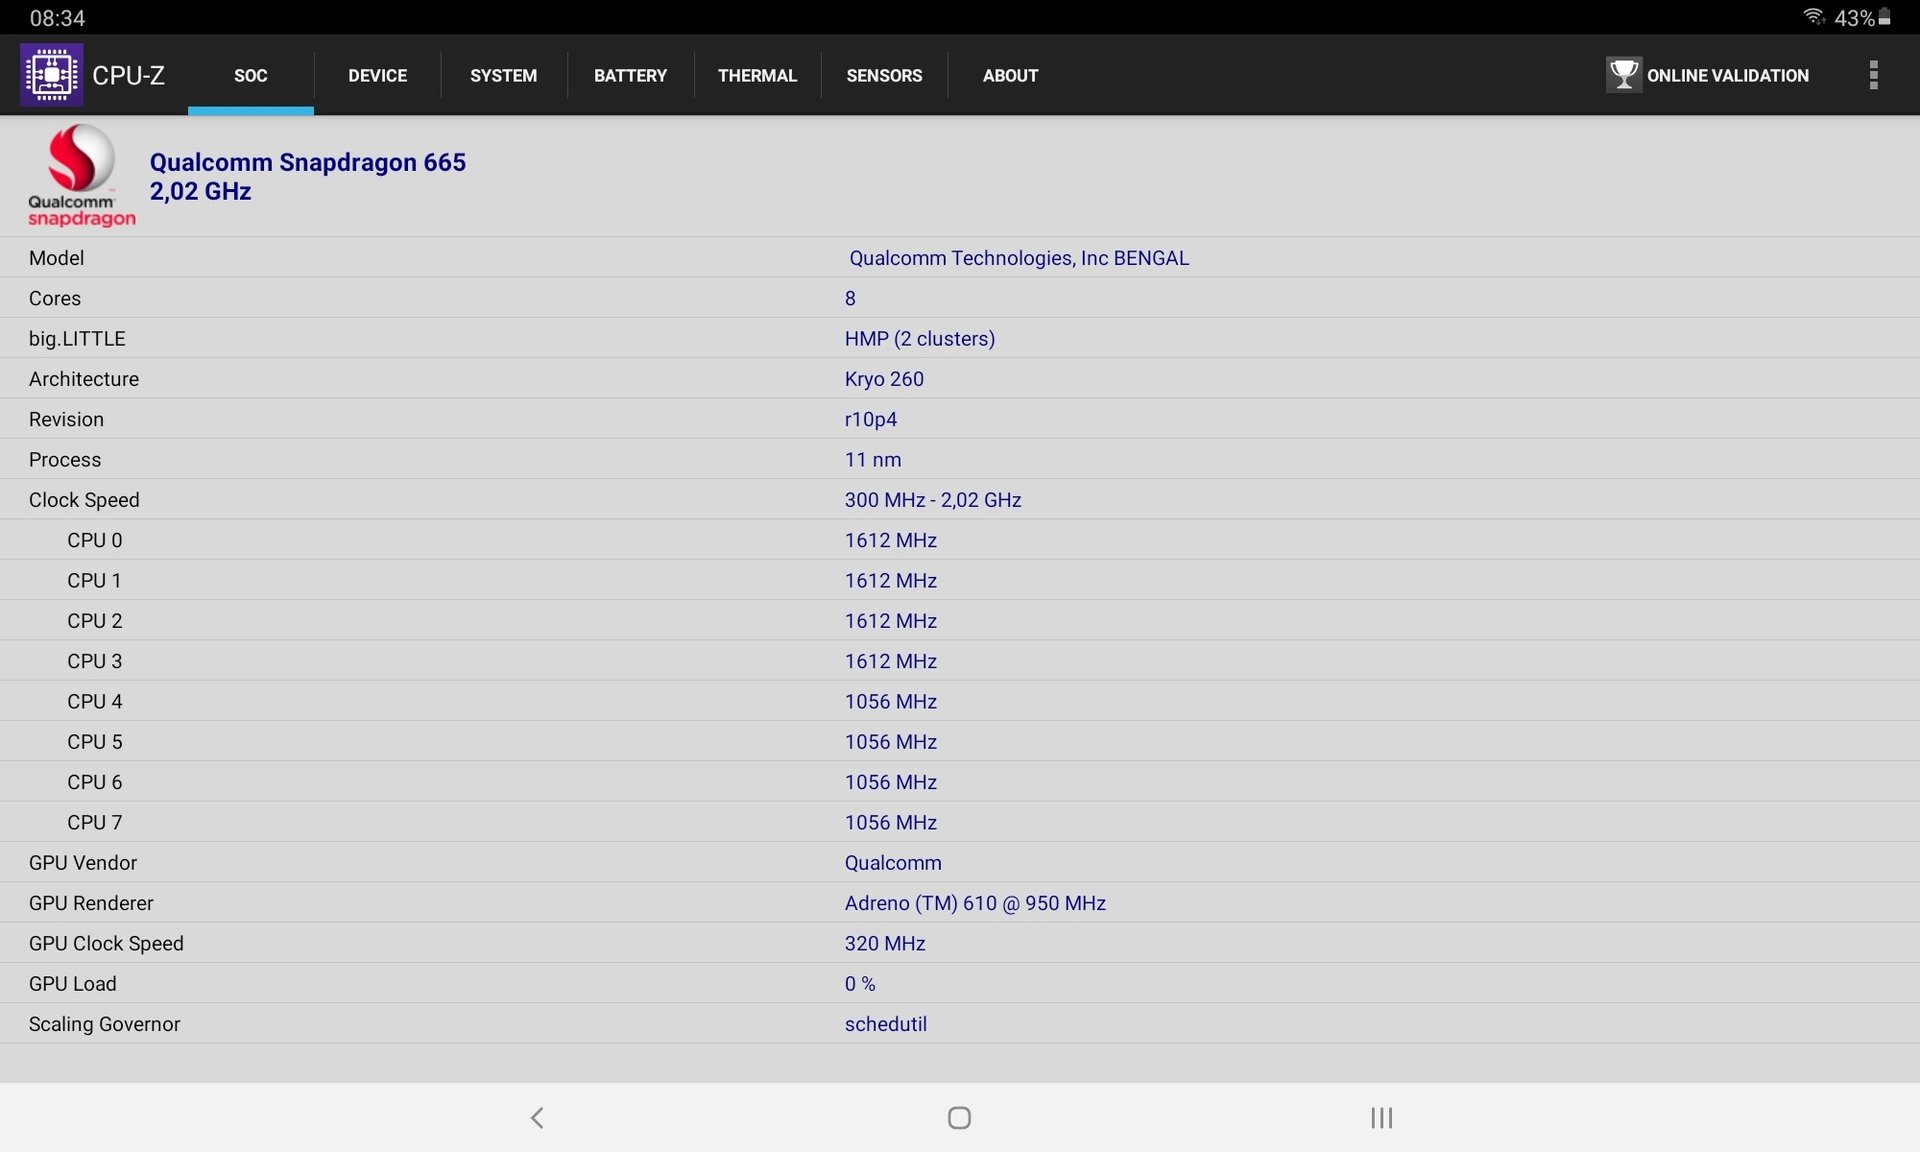Tap the CPU 5 frequency 1056 MHz

[891, 742]
